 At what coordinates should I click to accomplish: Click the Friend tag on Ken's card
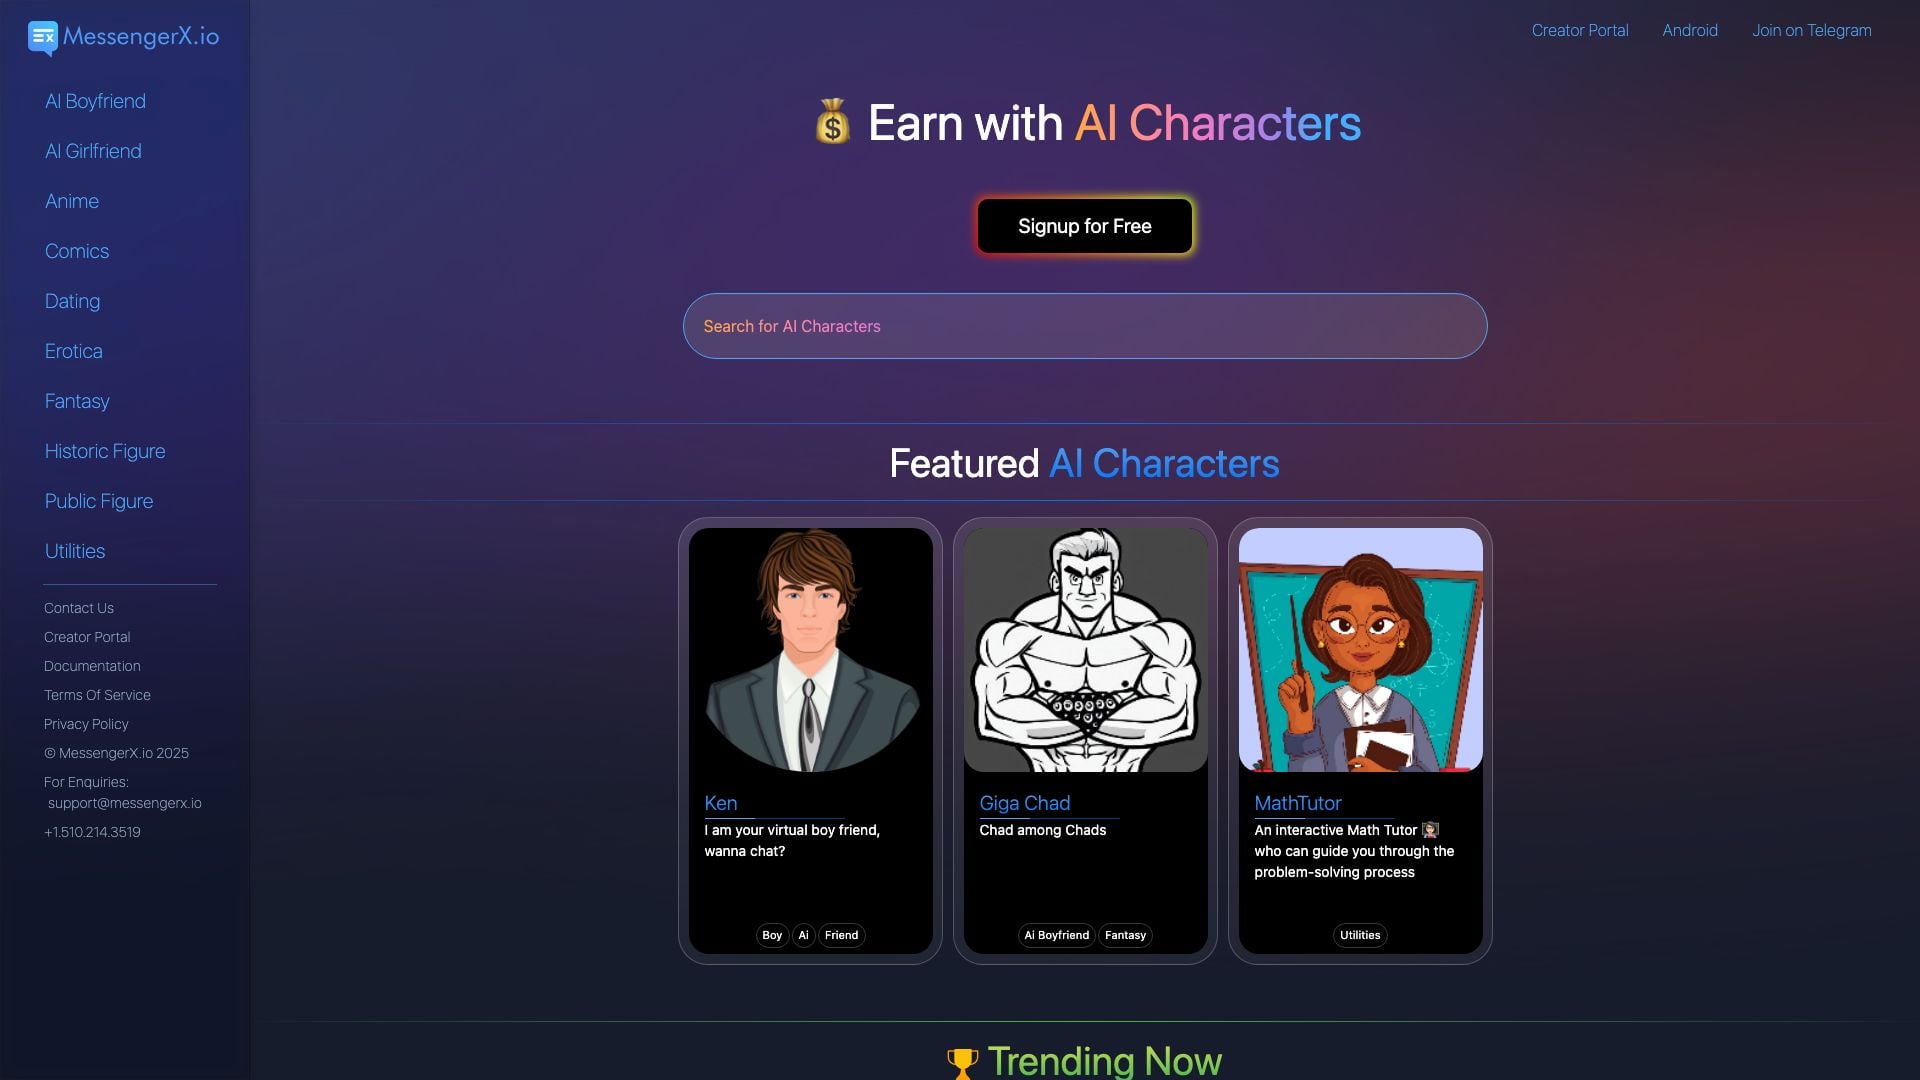(841, 935)
